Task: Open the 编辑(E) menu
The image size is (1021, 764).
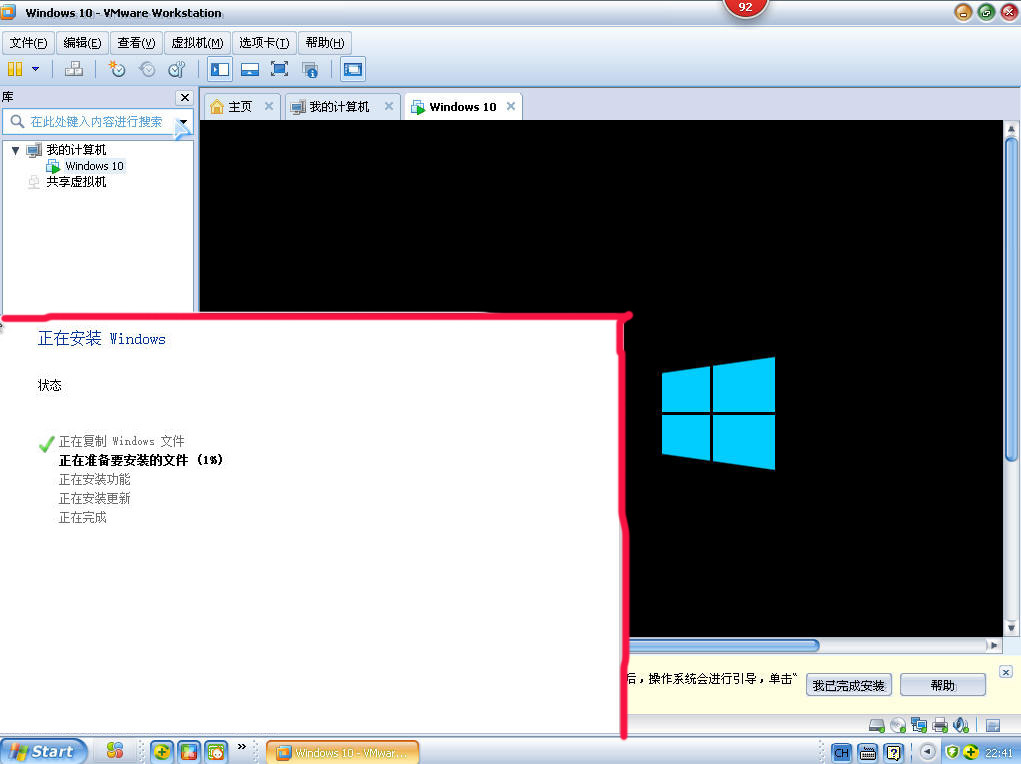Action: [x=83, y=43]
